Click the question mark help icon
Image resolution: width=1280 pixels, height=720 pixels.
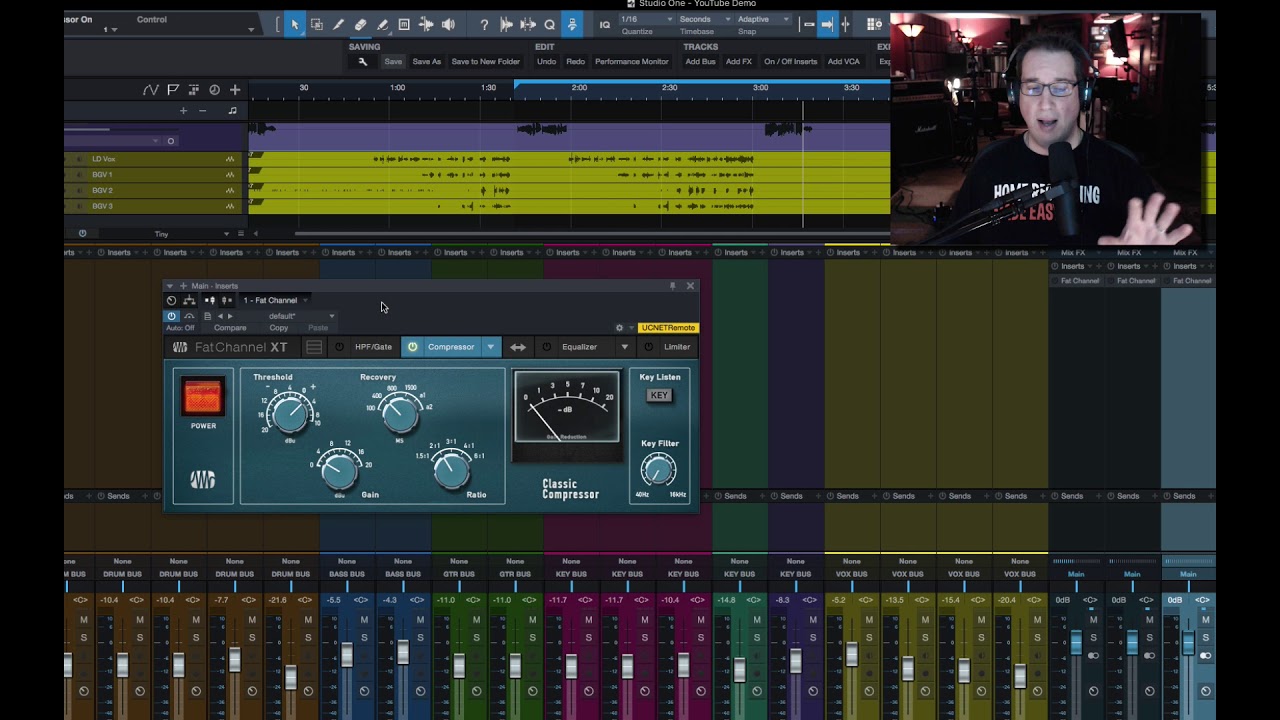(x=484, y=24)
